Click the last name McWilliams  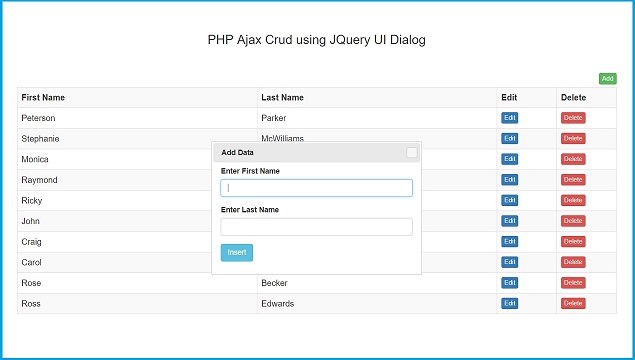coord(282,138)
